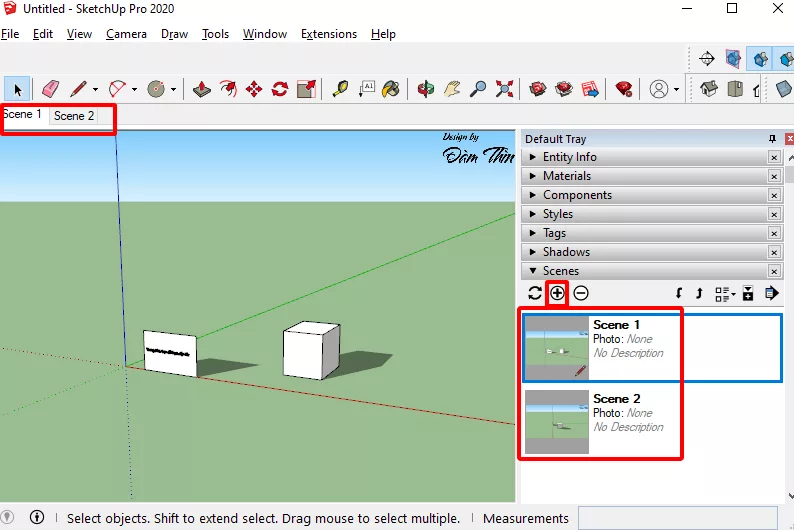Activate the Paint Bucket tool

pyautogui.click(x=391, y=90)
